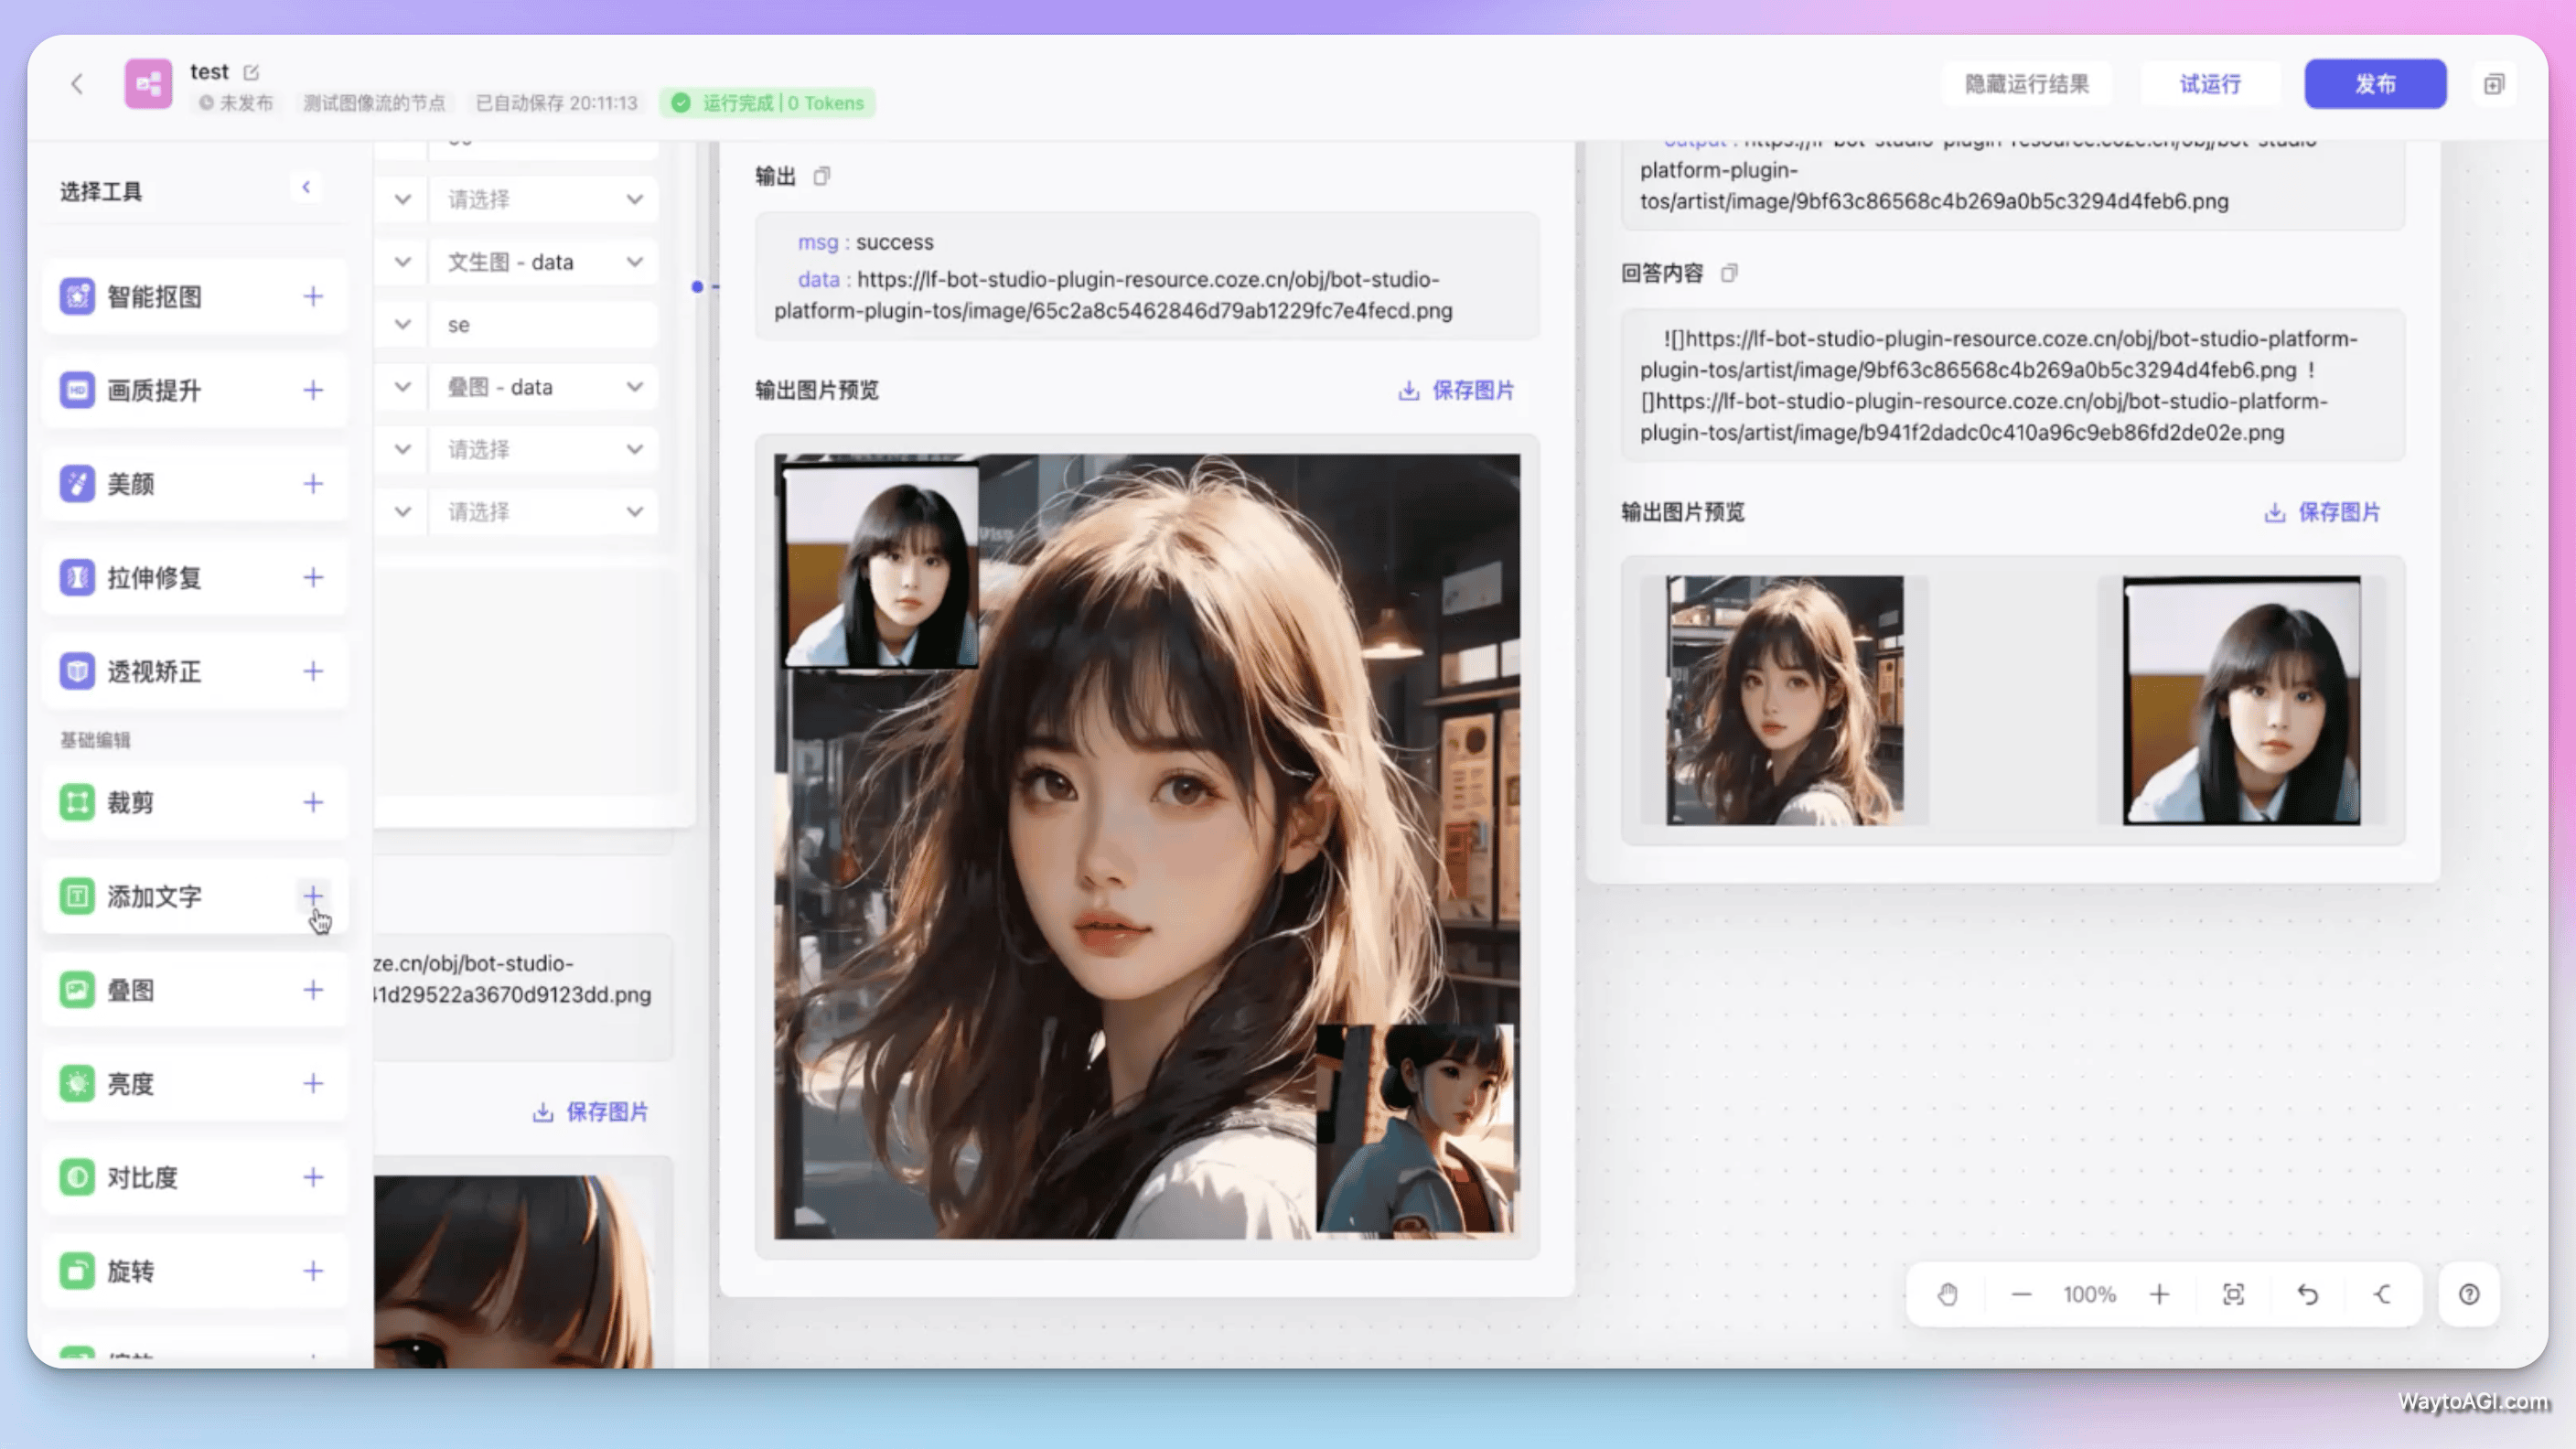The height and width of the screenshot is (1449, 2576).
Task: Open the help question mark icon
Action: click(x=2468, y=1294)
